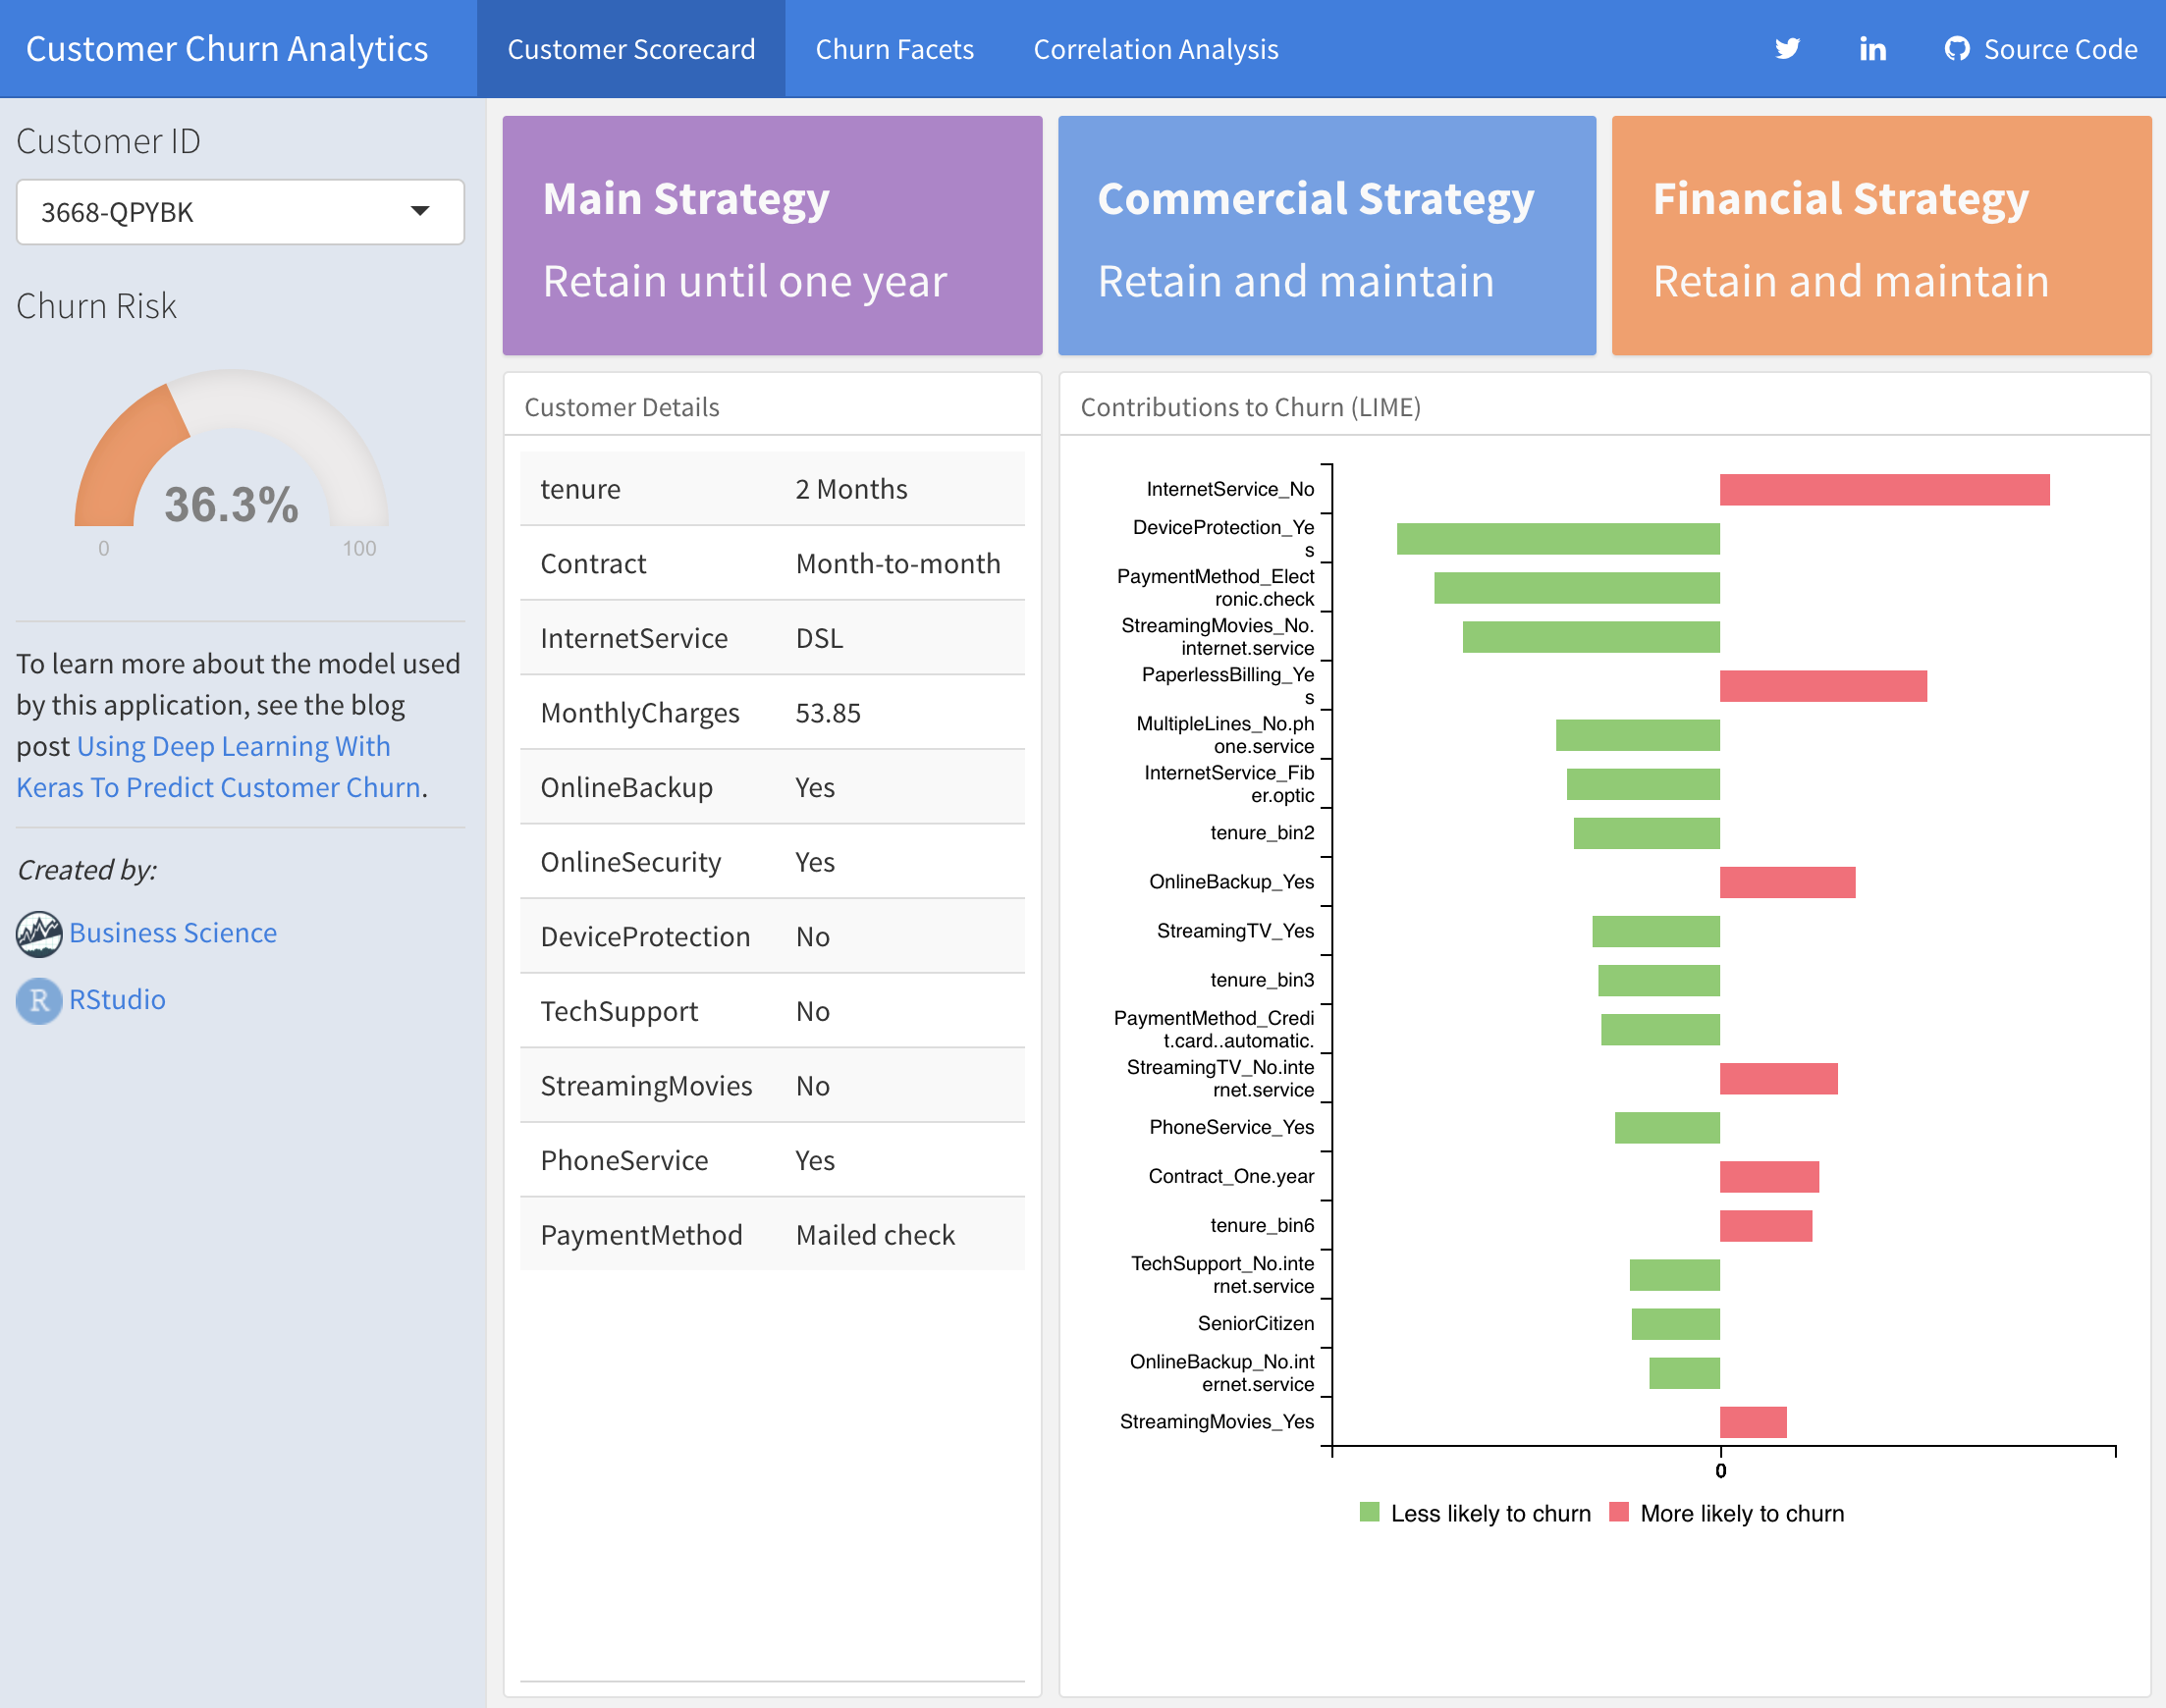The height and width of the screenshot is (1708, 2166).
Task: Select the 3668-QPYBK customer field
Action: pyautogui.click(x=200, y=212)
